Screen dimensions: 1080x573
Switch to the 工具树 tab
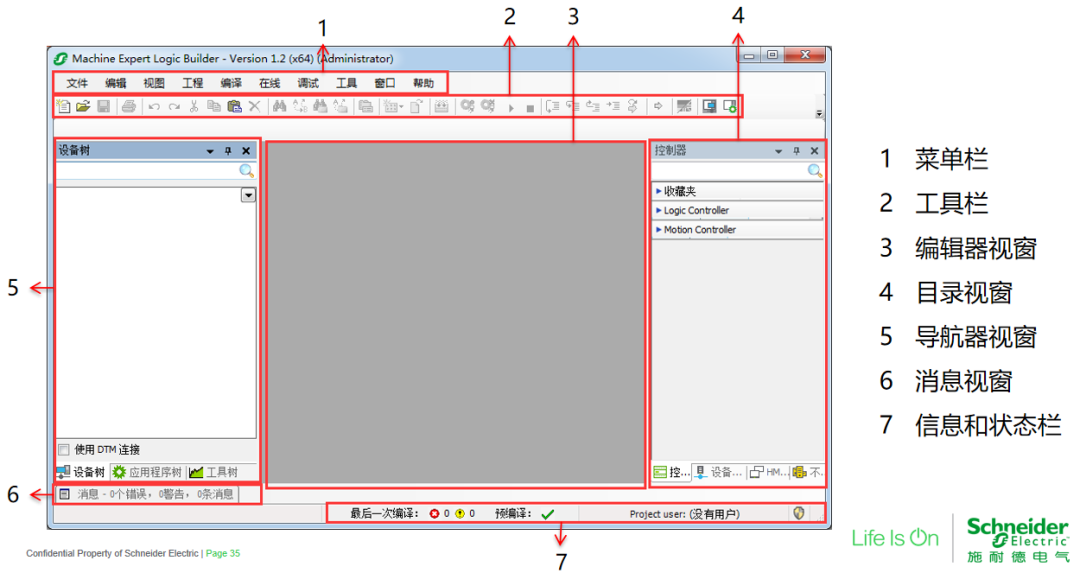(x=214, y=472)
